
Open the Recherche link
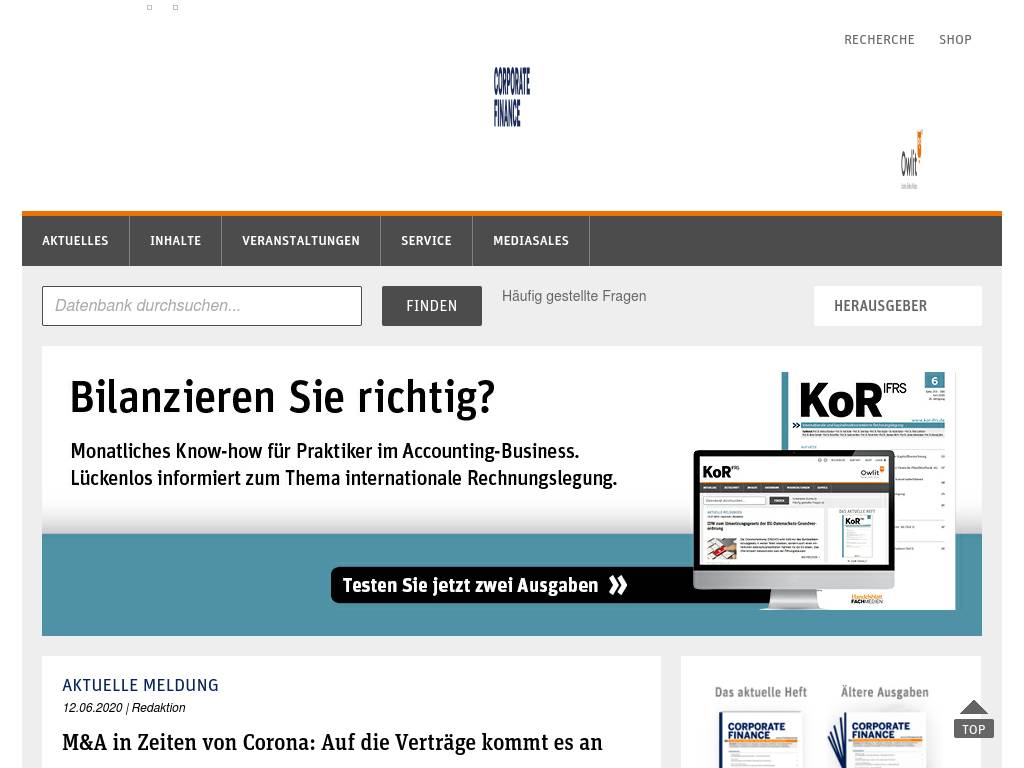(x=879, y=40)
